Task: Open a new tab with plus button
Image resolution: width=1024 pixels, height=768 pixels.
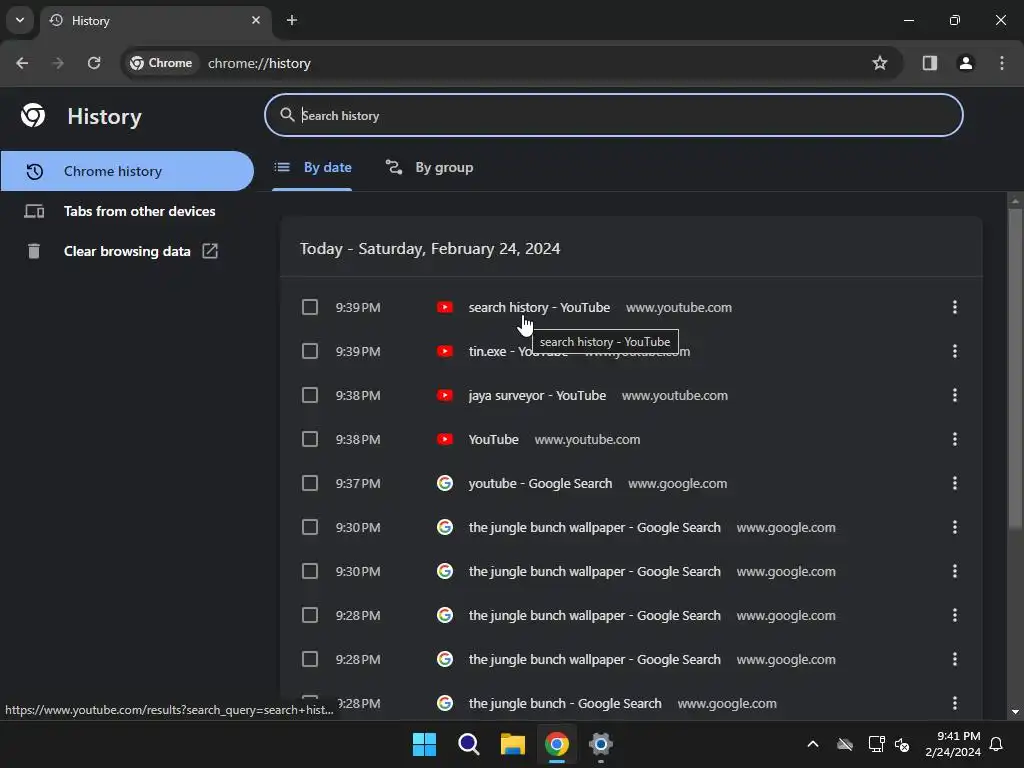Action: coord(292,20)
